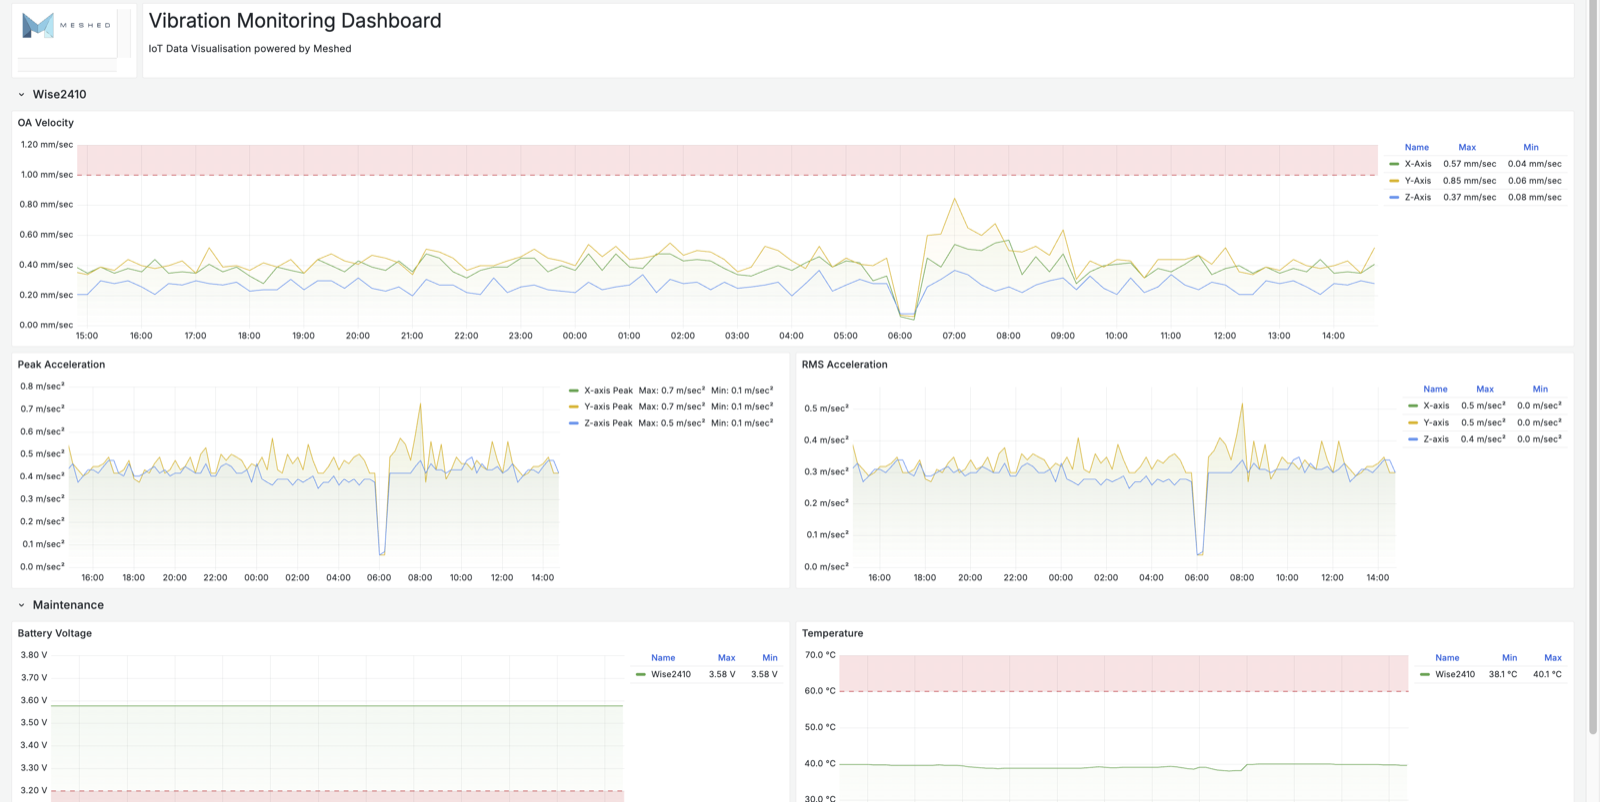Sort RMS Acceleration legend by Min column
This screenshot has width=1600, height=802.
[1540, 390]
